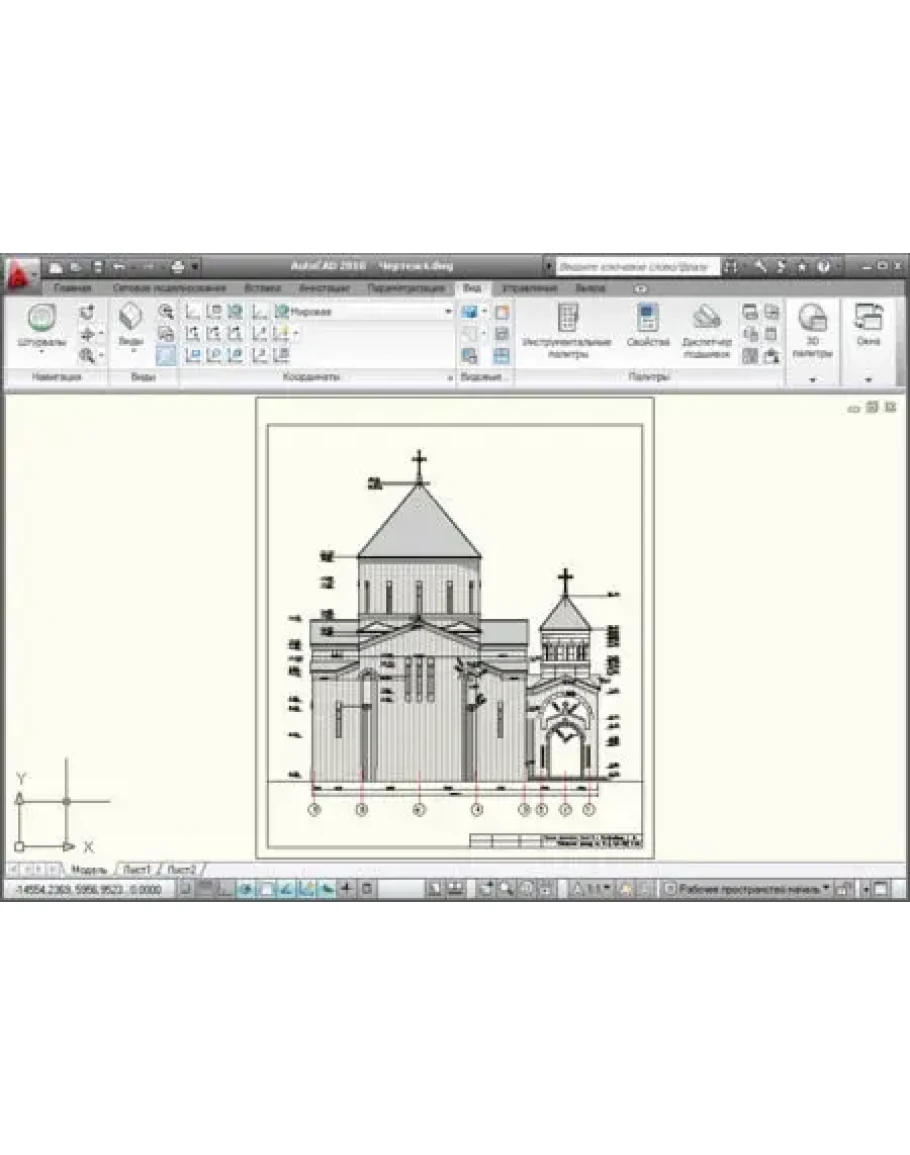Toggle the lineweight display button in the status bar
The image size is (910, 1155).
(367, 888)
